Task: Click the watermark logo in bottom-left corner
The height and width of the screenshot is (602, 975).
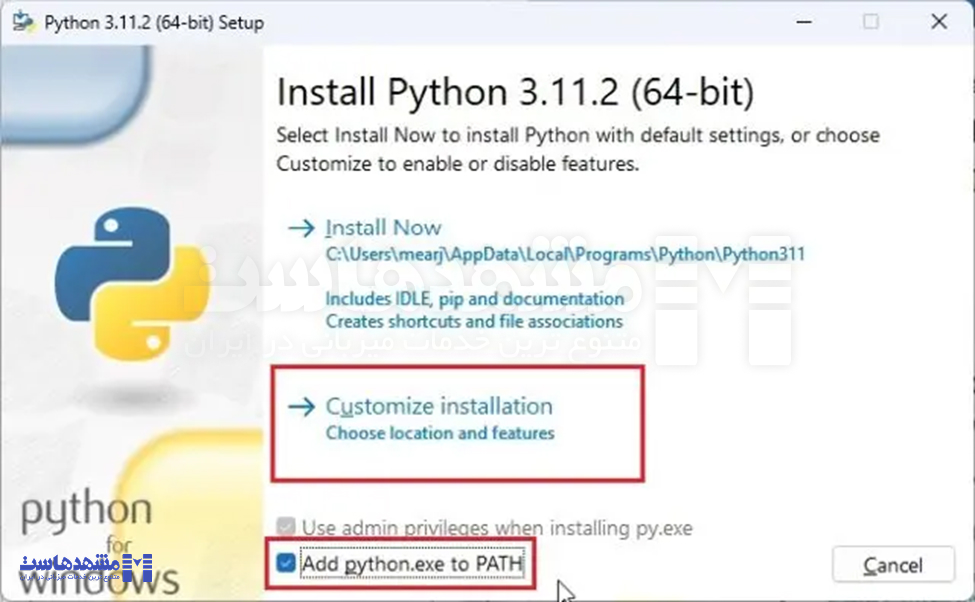Action: tap(86, 566)
